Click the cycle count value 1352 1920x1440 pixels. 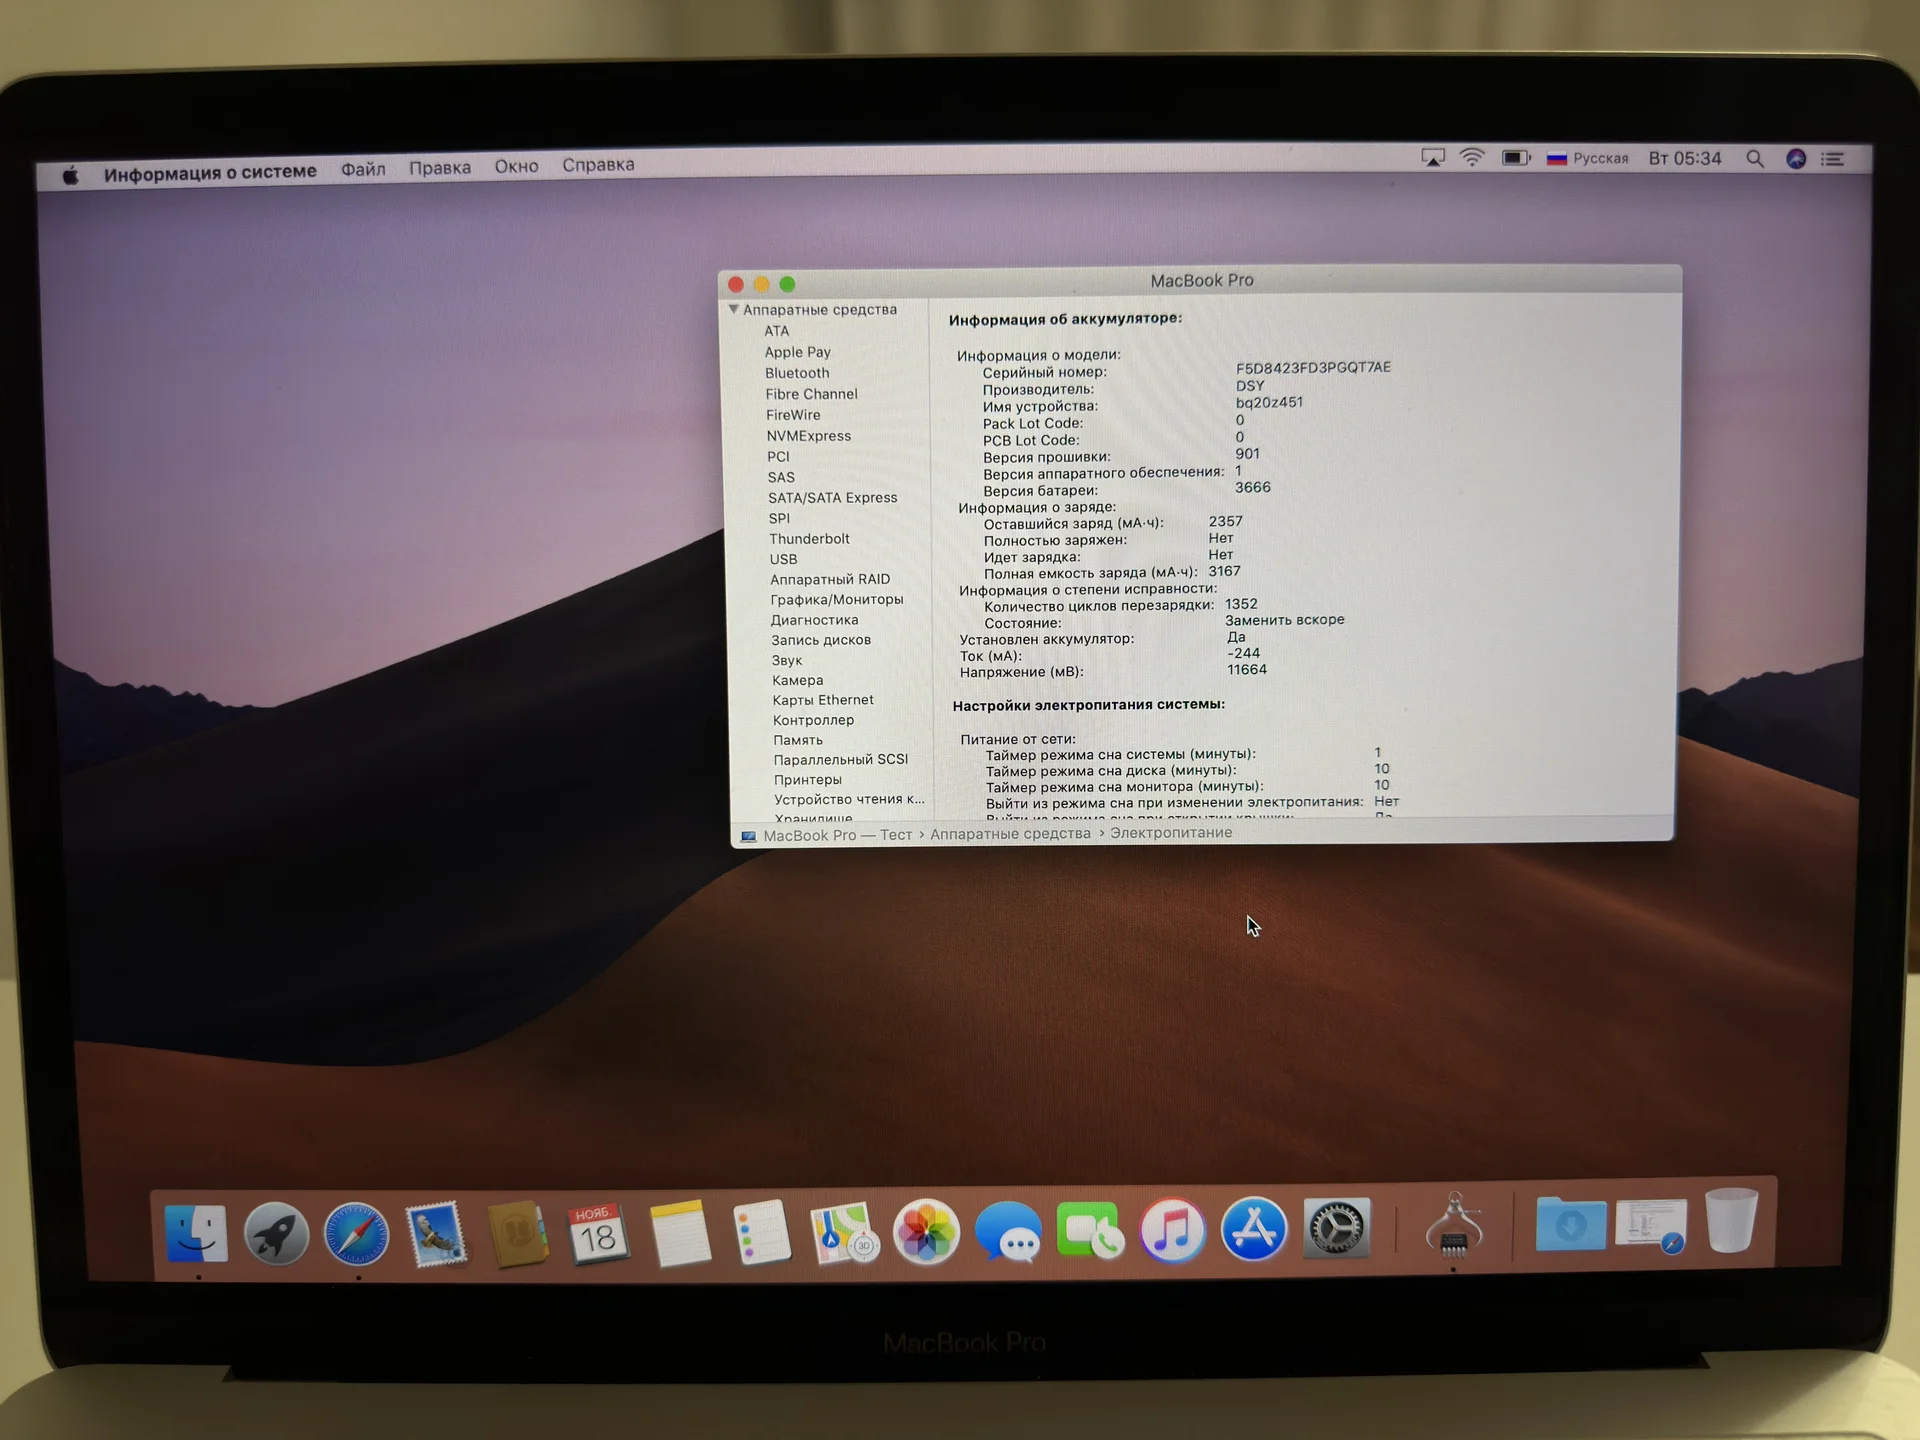tap(1241, 604)
